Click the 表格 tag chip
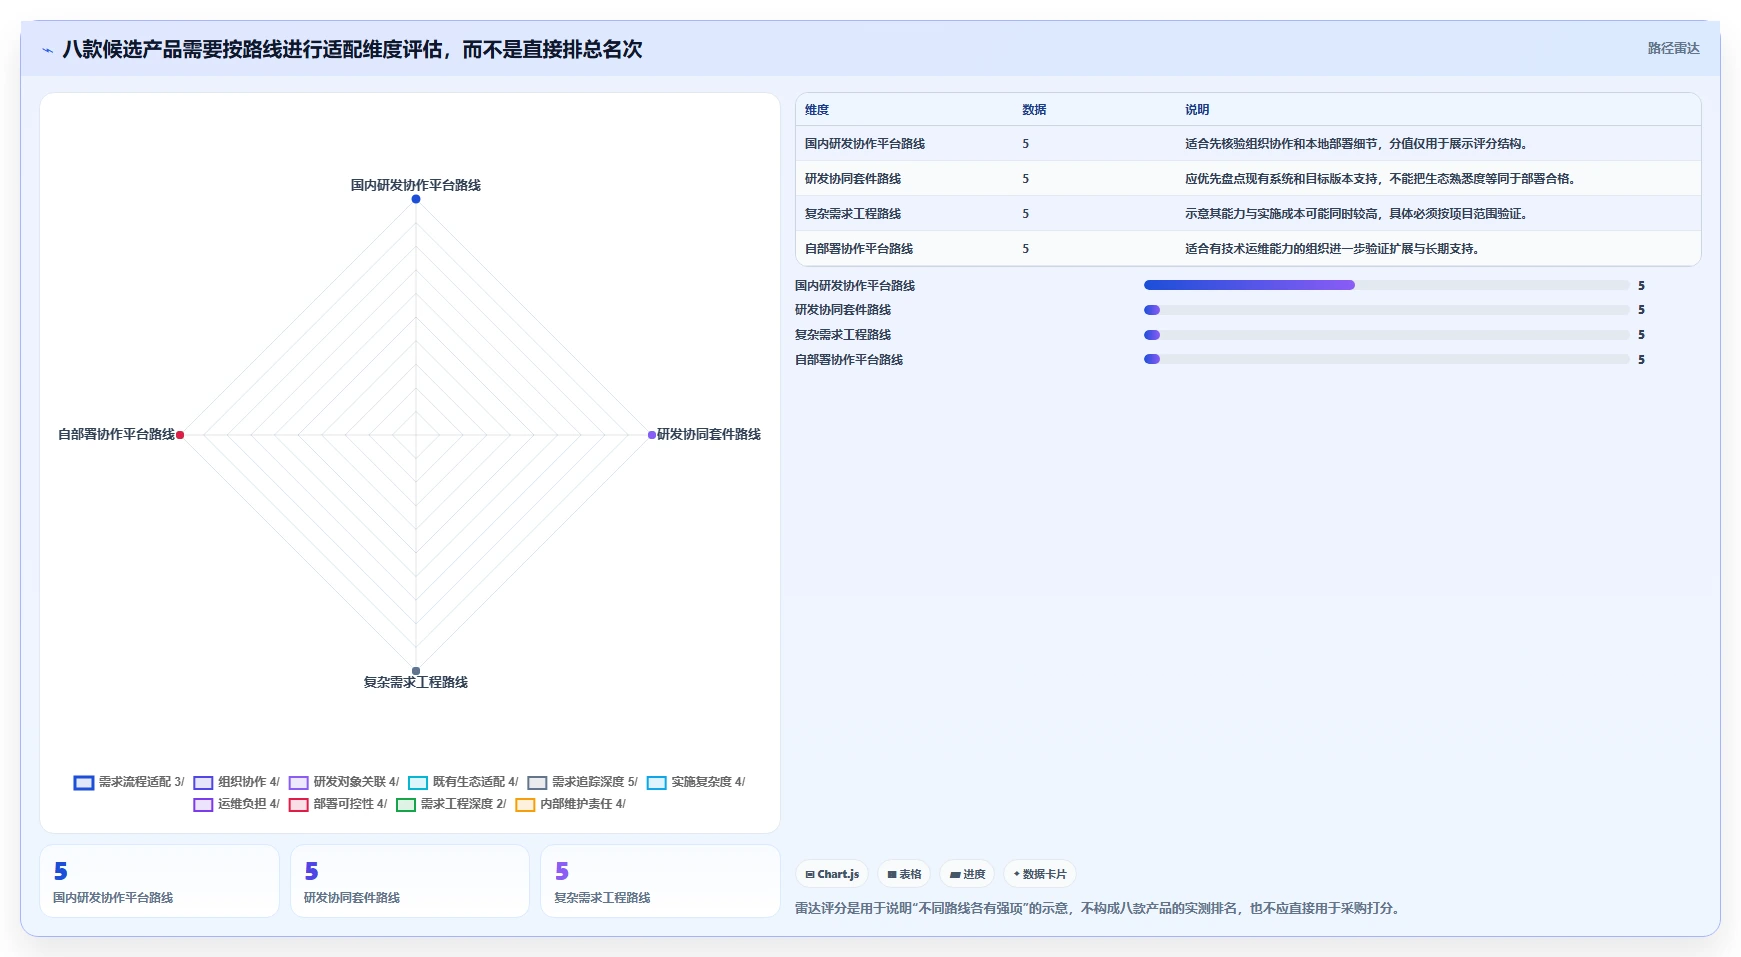The width and height of the screenshot is (1741, 957). pyautogui.click(x=904, y=874)
